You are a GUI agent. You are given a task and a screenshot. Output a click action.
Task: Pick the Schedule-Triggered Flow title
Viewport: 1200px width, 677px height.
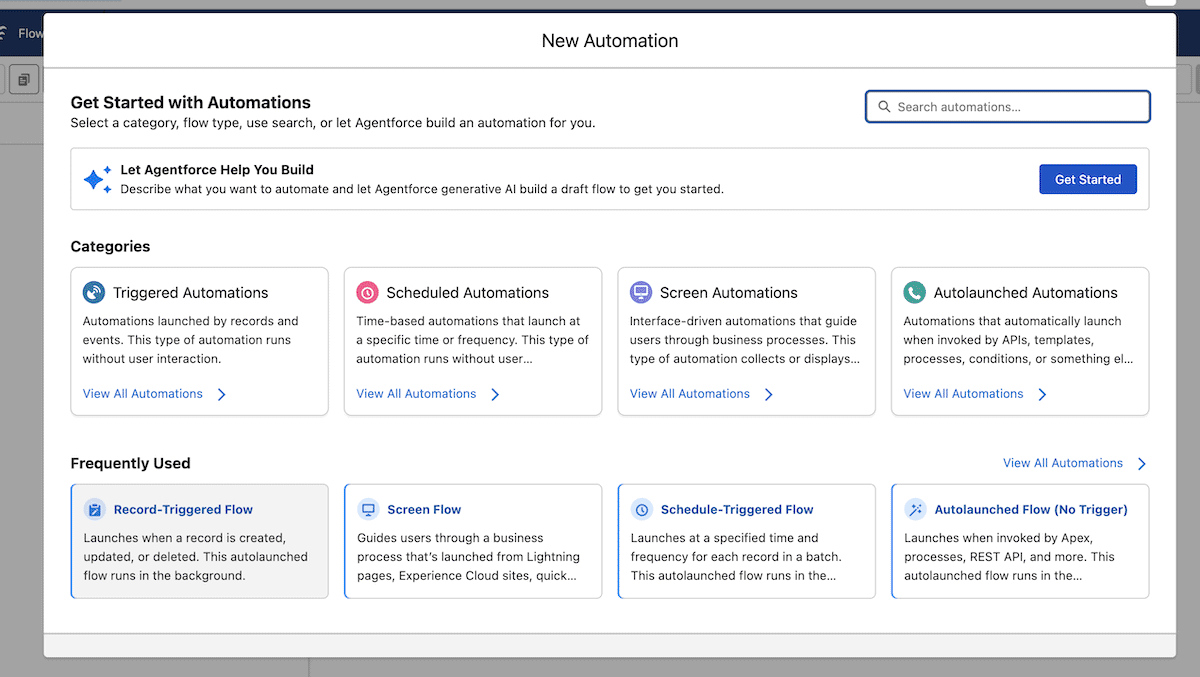pyautogui.click(x=737, y=510)
